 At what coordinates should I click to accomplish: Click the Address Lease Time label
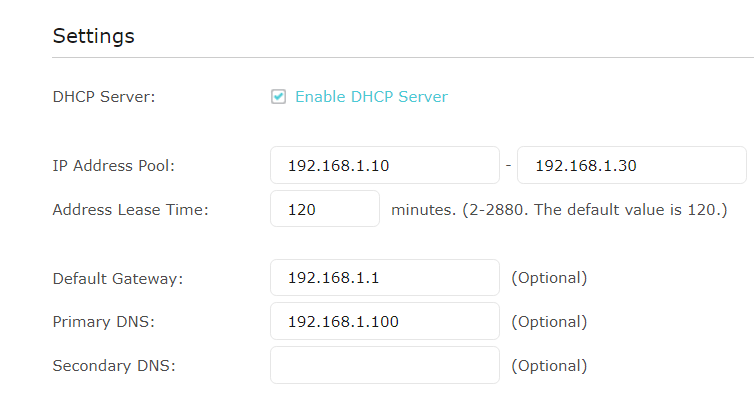pyautogui.click(x=130, y=210)
